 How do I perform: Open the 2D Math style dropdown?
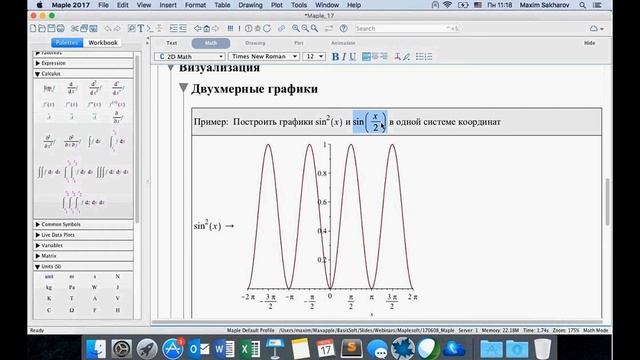[190, 56]
